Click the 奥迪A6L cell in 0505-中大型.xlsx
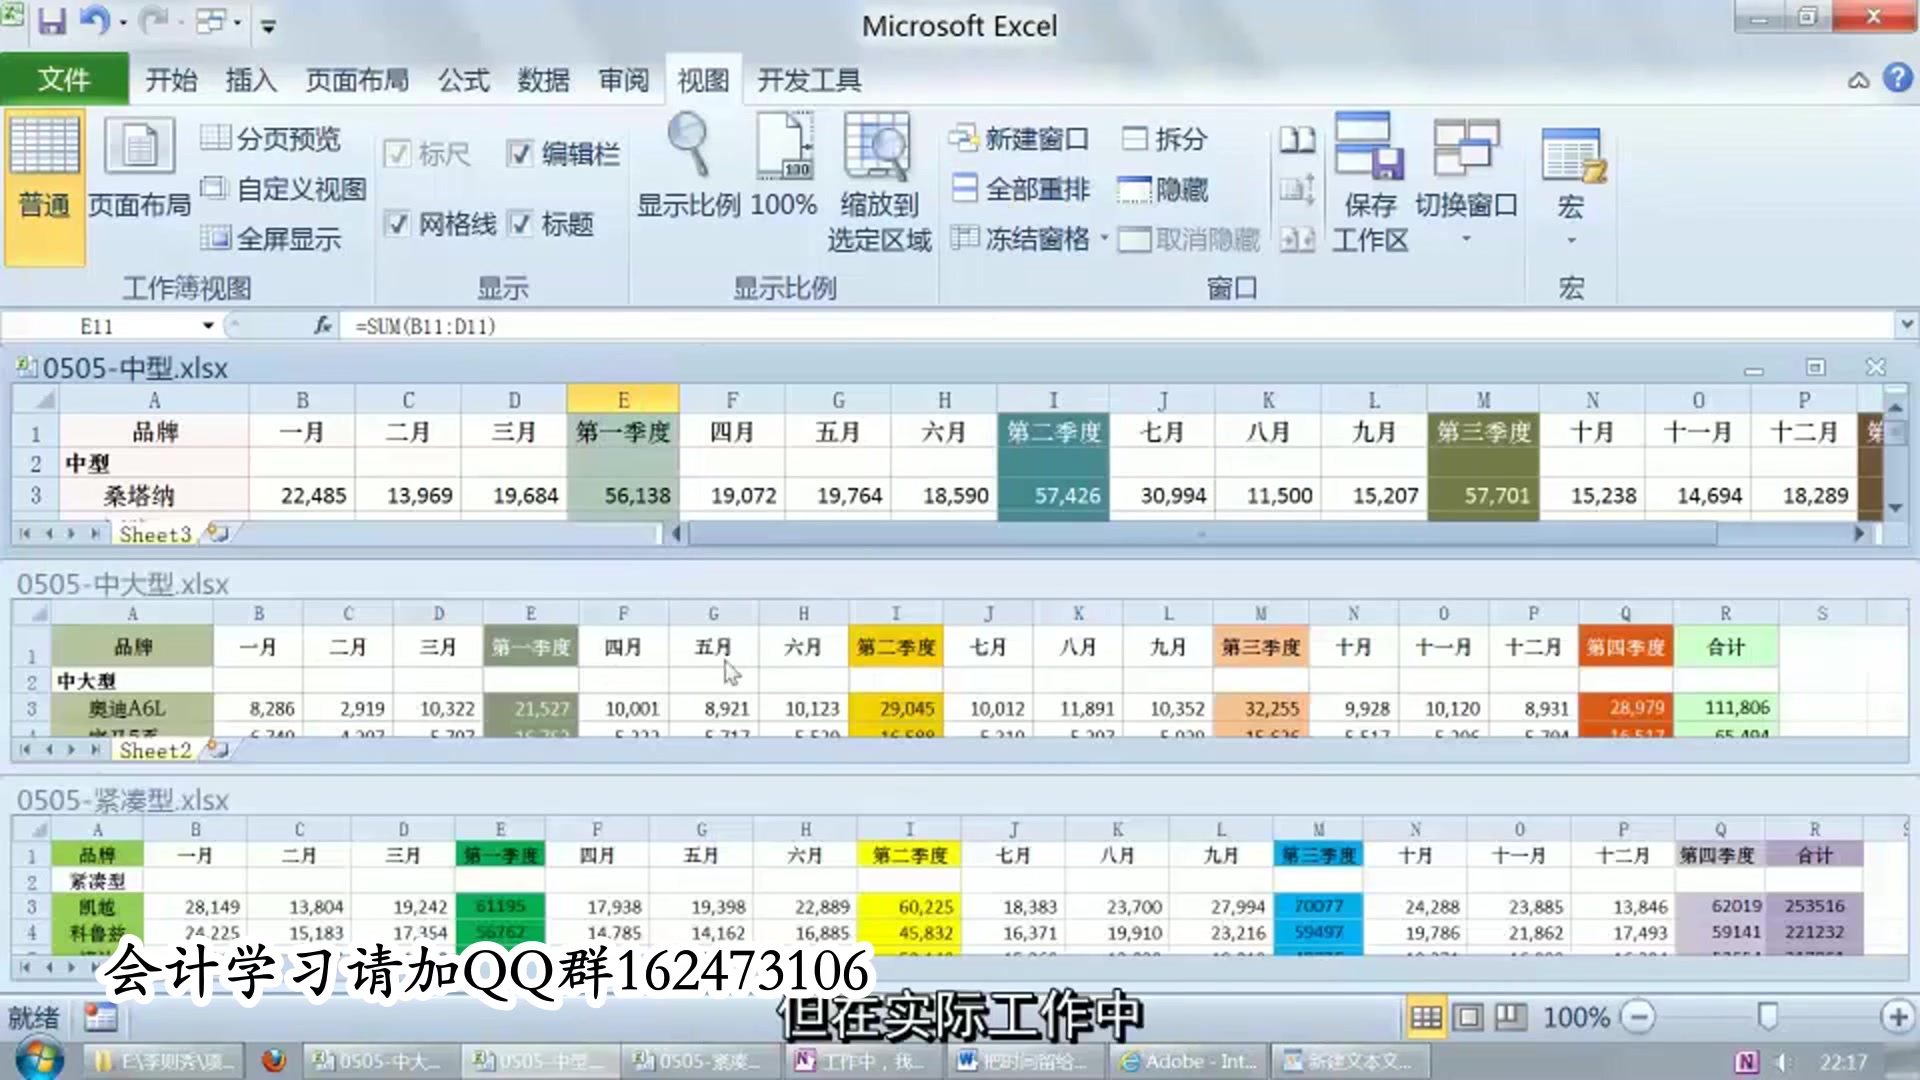The width and height of the screenshot is (1920, 1080). coord(132,708)
